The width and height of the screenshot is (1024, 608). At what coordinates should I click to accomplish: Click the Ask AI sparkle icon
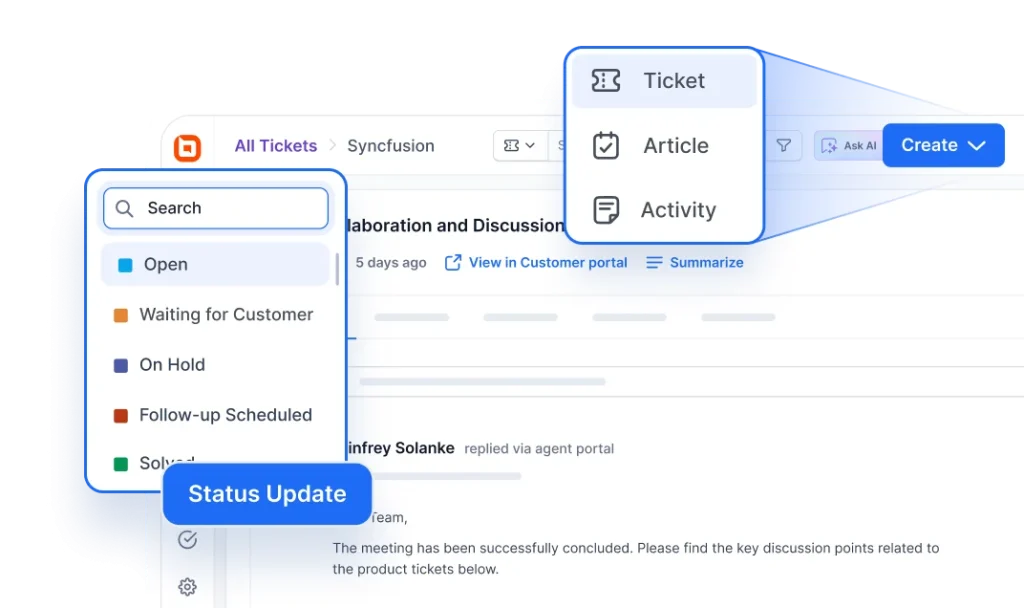[x=830, y=146]
